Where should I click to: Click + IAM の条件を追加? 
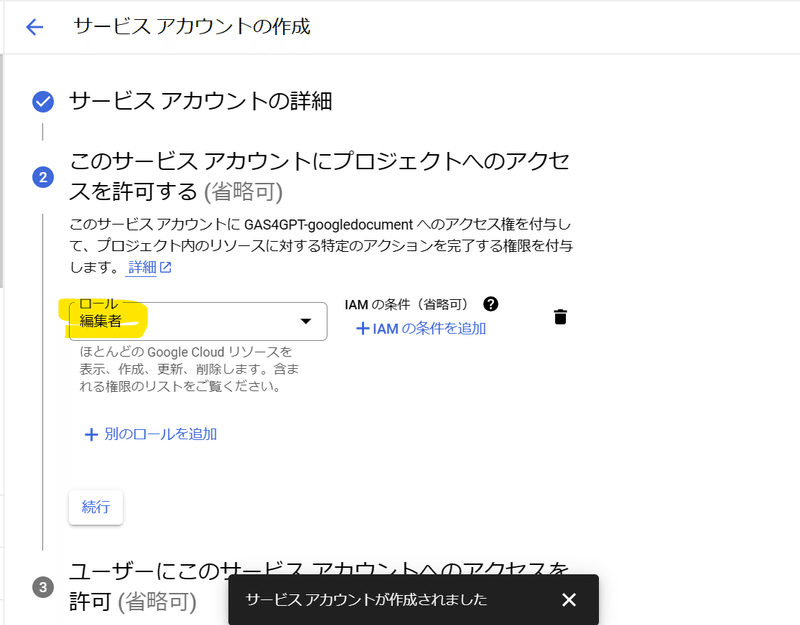pos(421,329)
